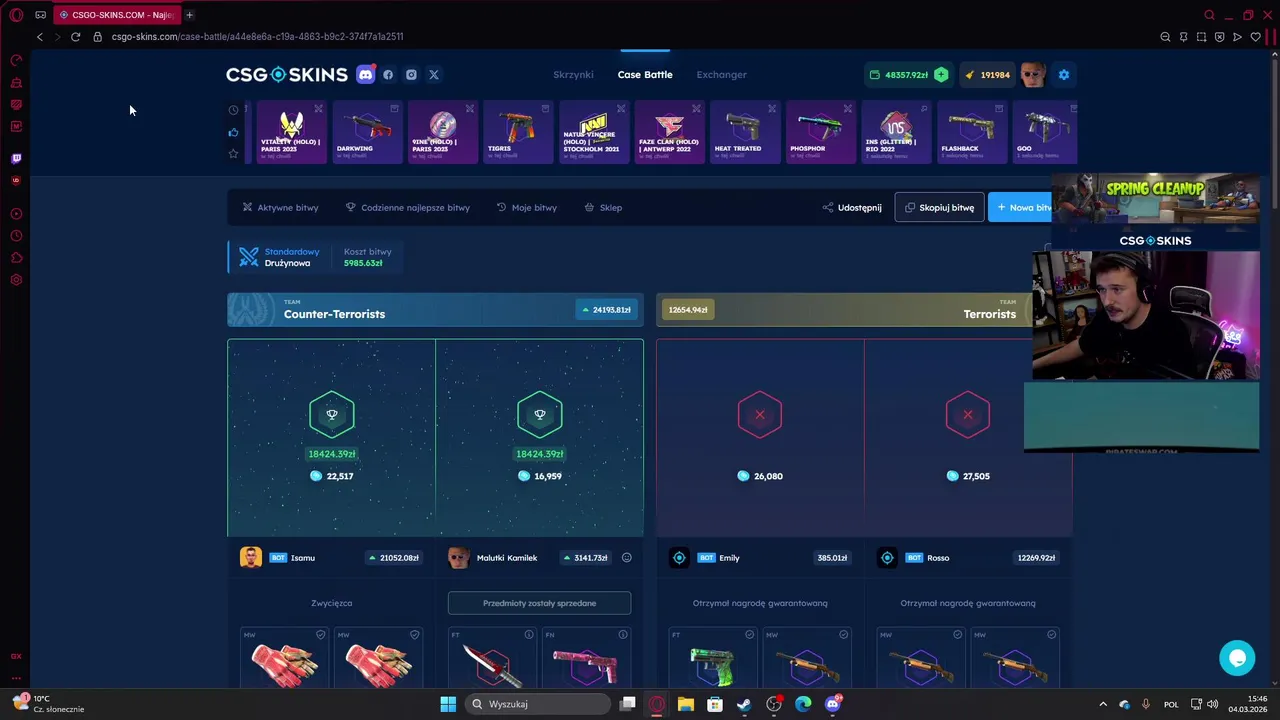Open the settings gear next to avatar
The width and height of the screenshot is (1280, 720).
(1064, 74)
